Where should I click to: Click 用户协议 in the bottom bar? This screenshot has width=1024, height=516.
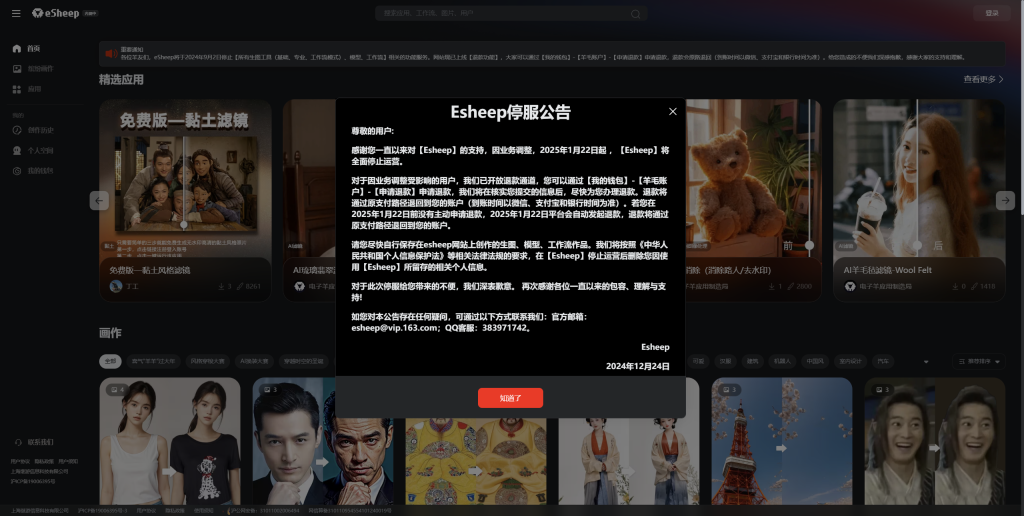tap(146, 510)
